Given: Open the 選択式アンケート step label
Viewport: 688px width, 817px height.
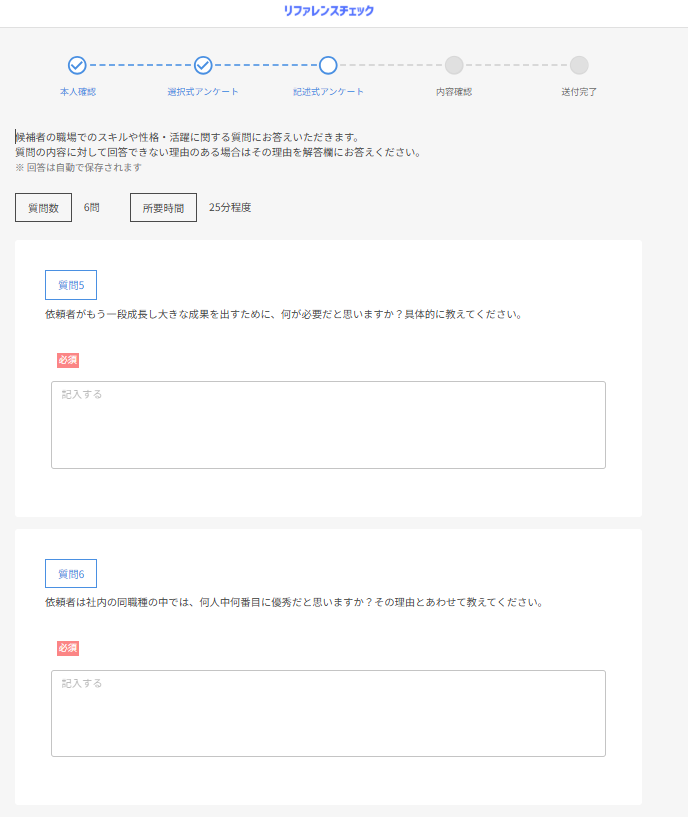Looking at the screenshot, I should click(203, 92).
